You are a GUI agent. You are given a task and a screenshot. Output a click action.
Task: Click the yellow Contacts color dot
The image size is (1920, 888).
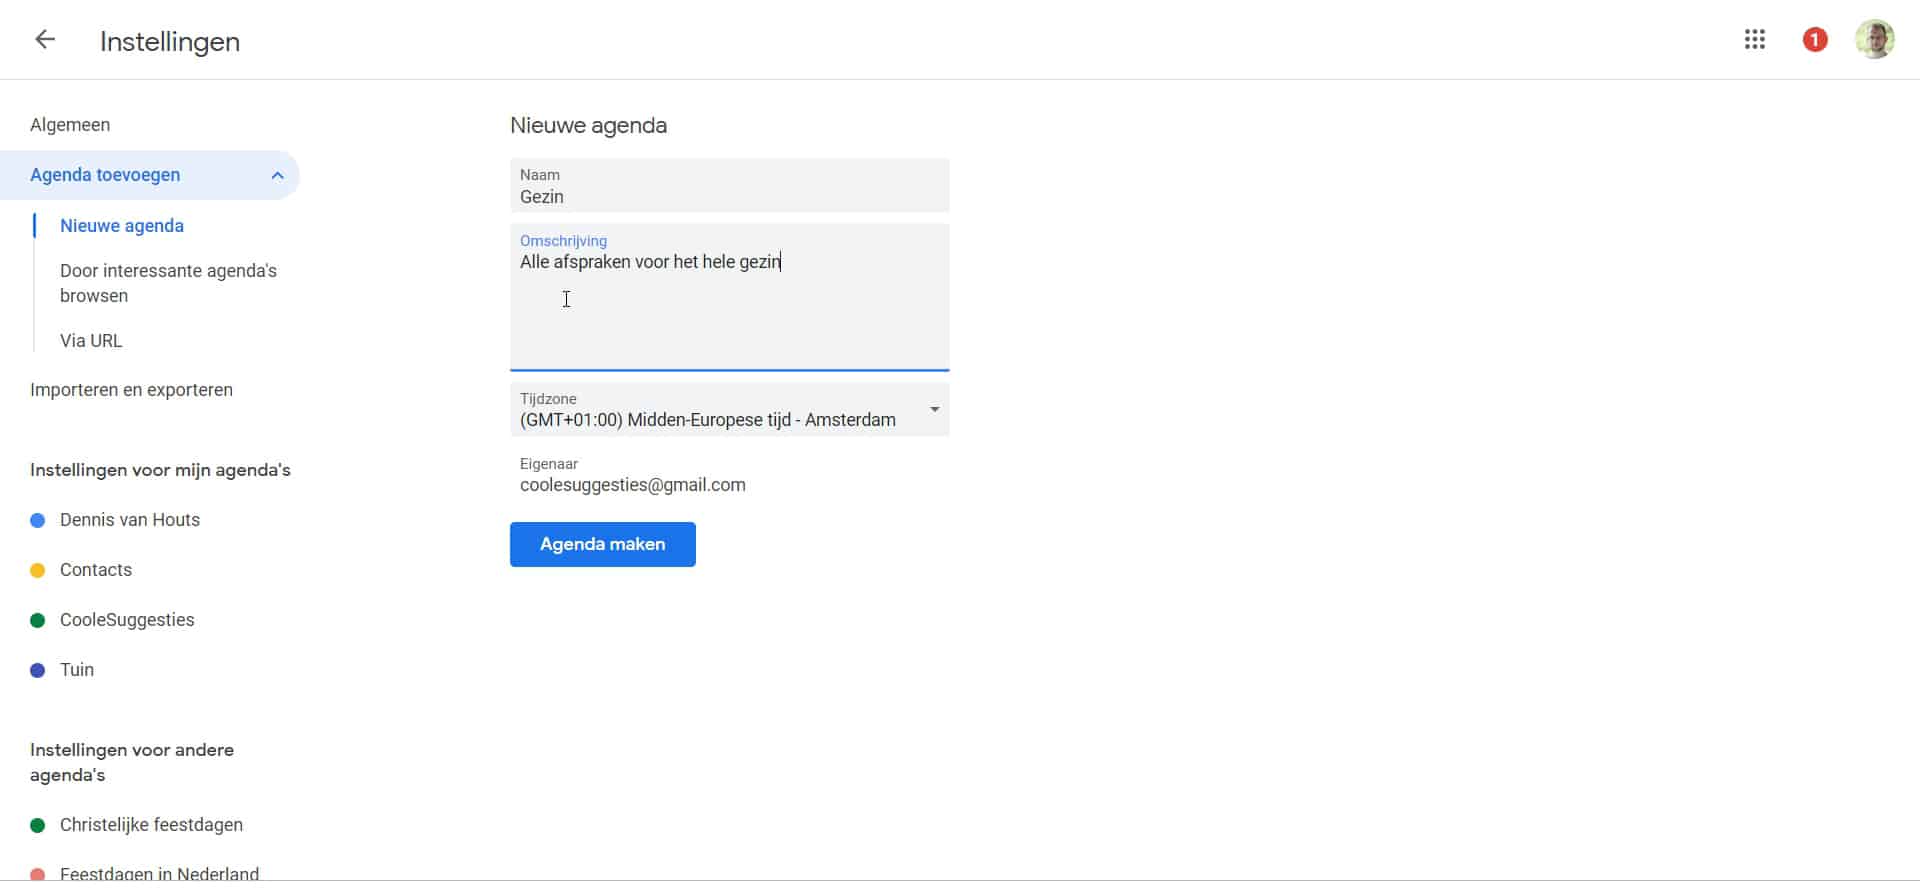coord(38,570)
